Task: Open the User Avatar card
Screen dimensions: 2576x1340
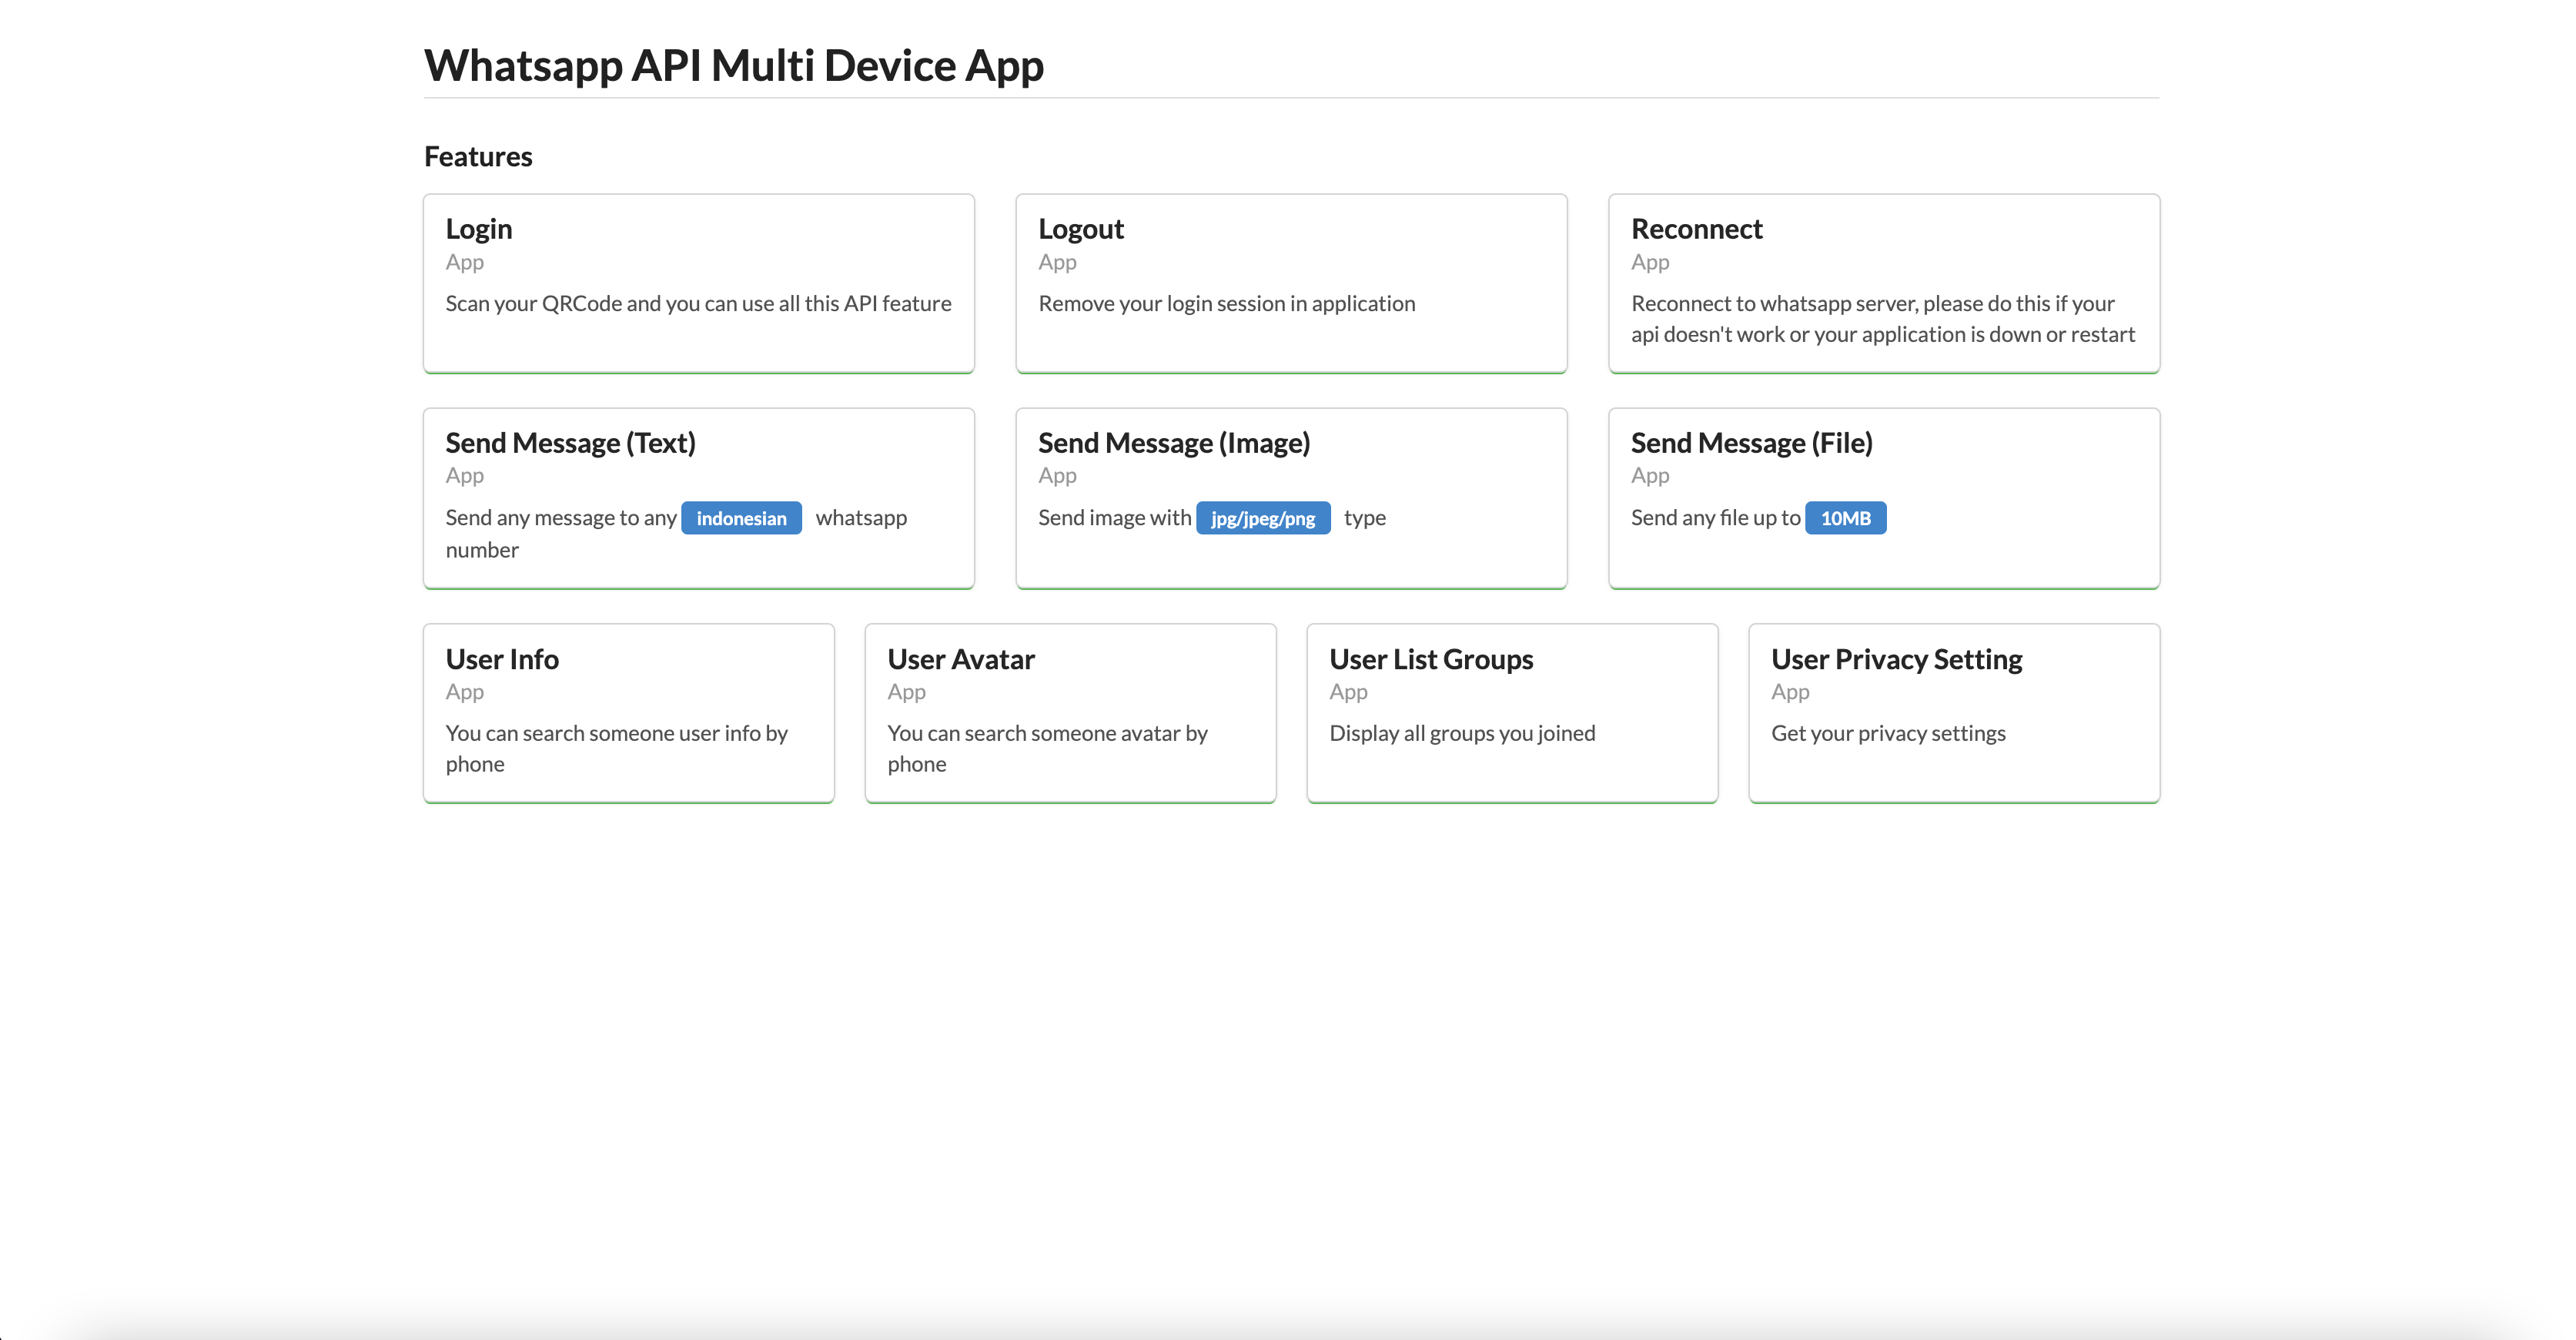Action: point(1070,713)
